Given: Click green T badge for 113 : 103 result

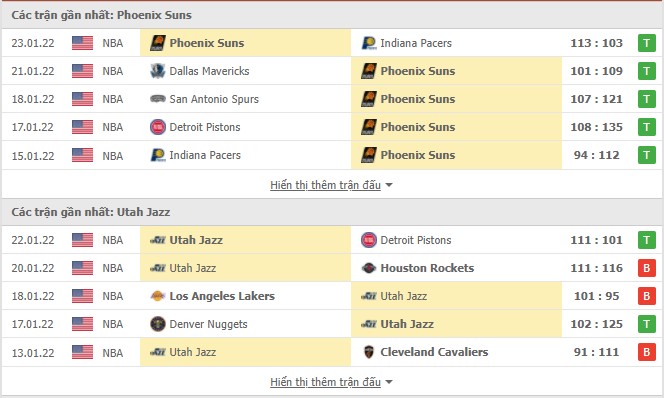Looking at the screenshot, I should [x=647, y=43].
